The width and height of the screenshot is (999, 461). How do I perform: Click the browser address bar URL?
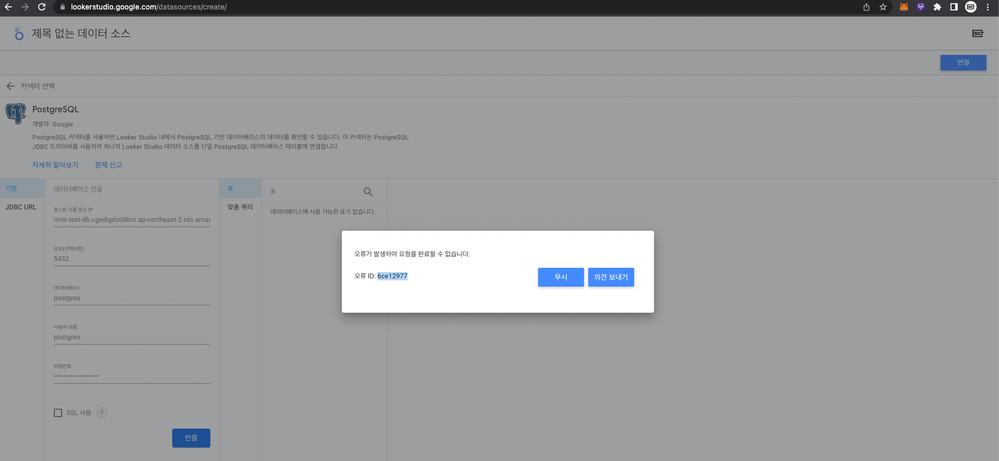[x=148, y=7]
